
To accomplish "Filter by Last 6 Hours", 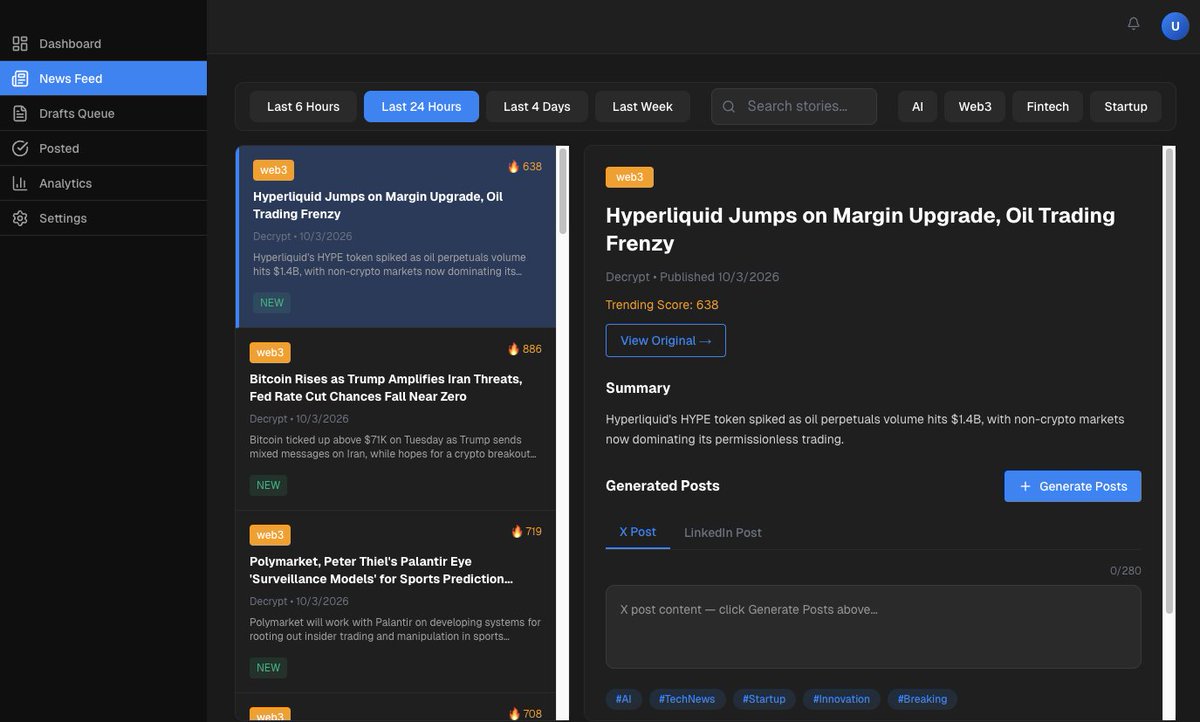I will pos(303,107).
